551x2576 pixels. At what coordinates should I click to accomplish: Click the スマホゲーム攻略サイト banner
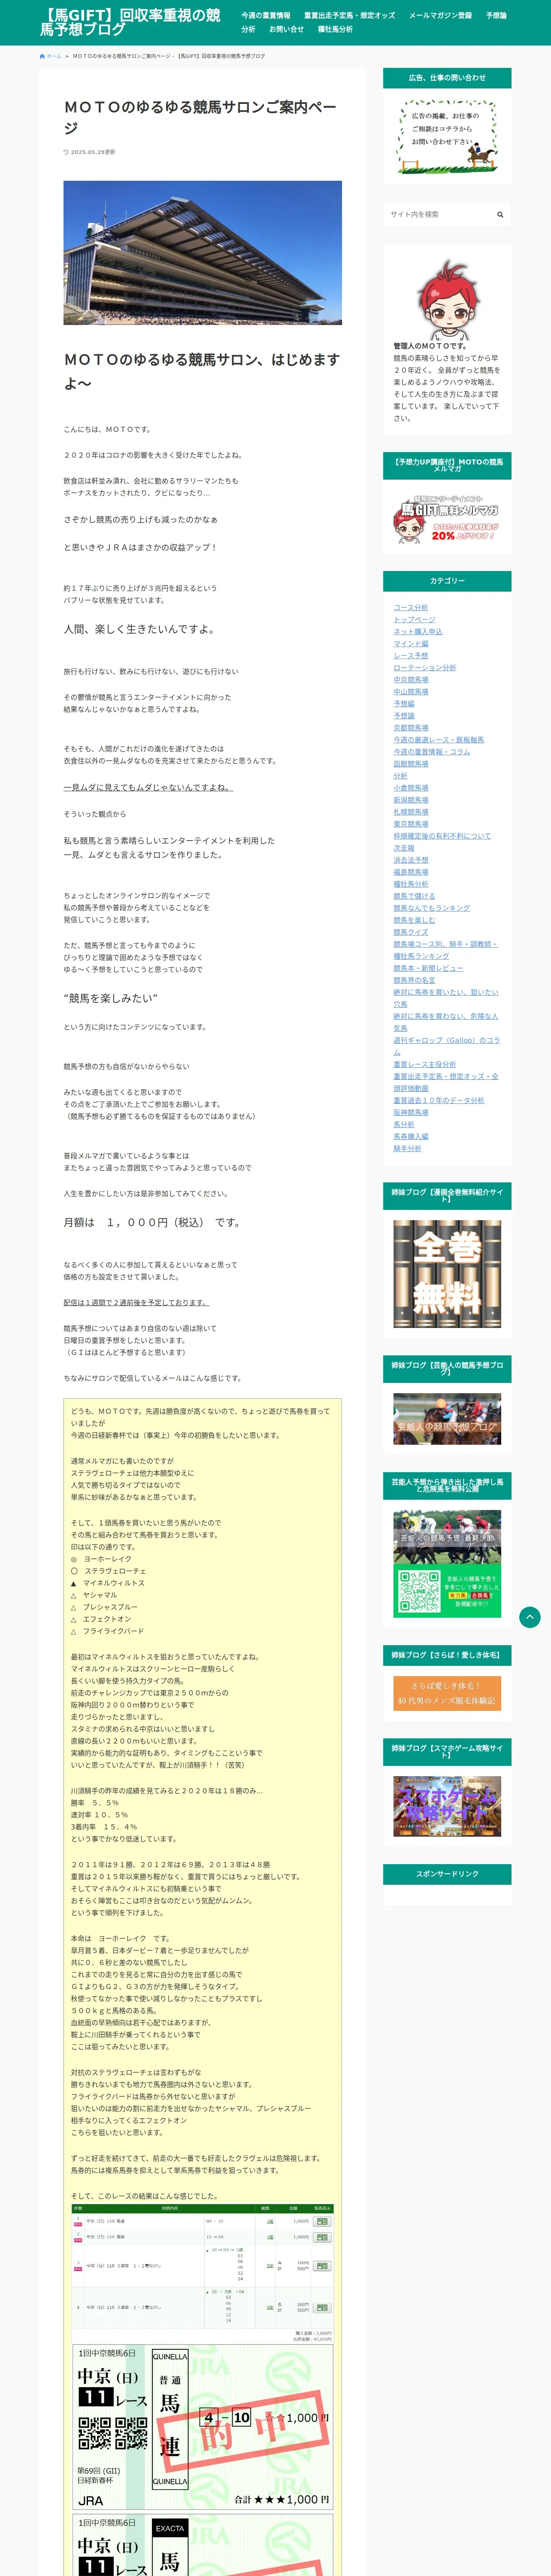click(447, 1806)
